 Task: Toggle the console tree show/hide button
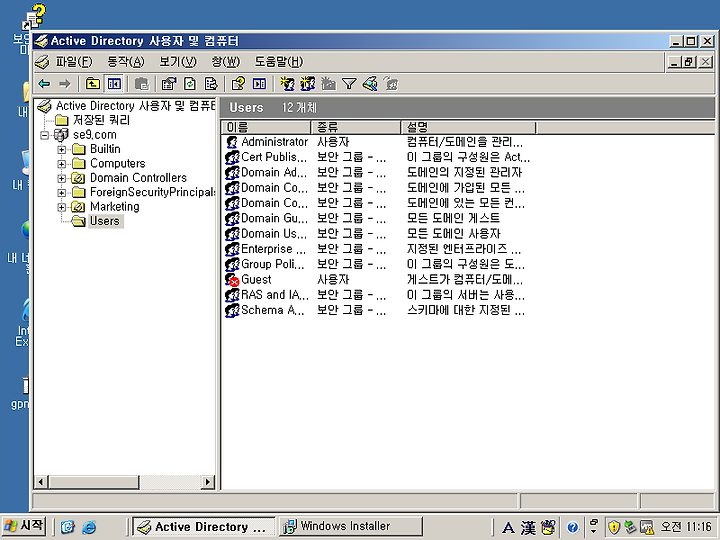tap(113, 84)
